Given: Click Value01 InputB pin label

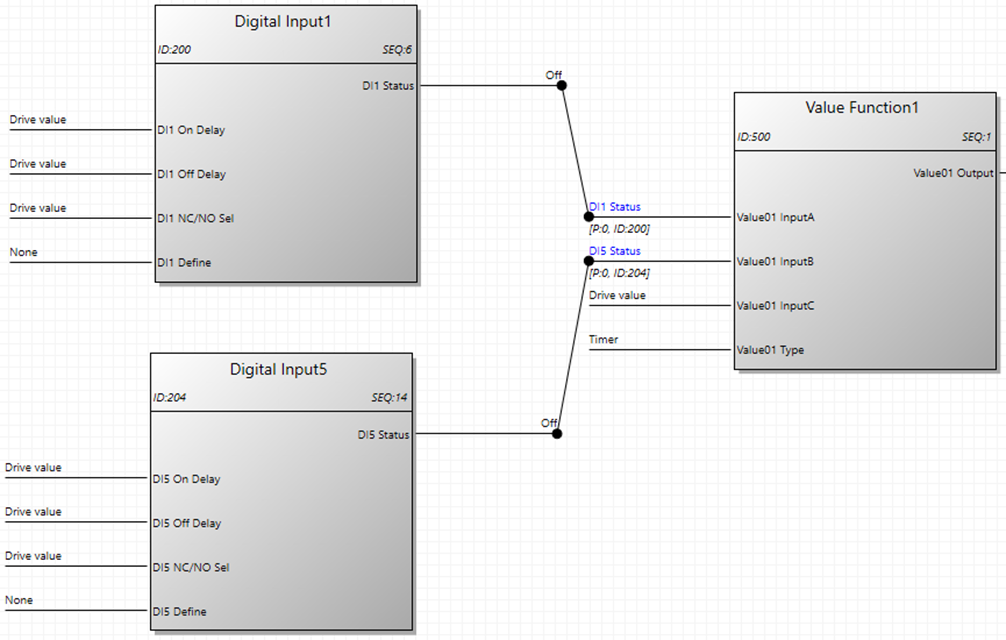Looking at the screenshot, I should (x=775, y=262).
